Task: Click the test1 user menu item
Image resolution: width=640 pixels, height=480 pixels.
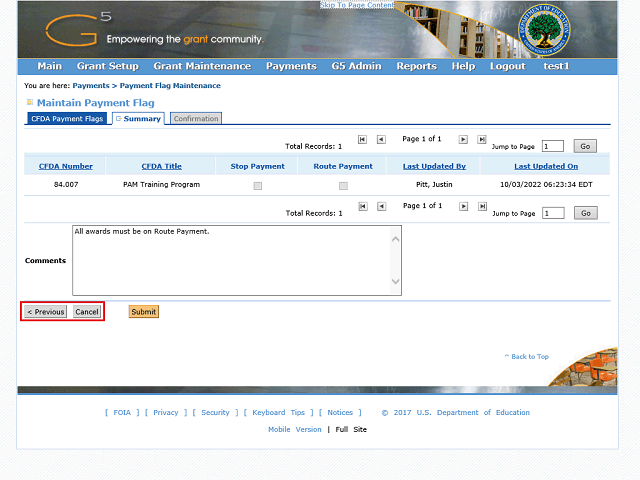Action: pyautogui.click(x=556, y=66)
